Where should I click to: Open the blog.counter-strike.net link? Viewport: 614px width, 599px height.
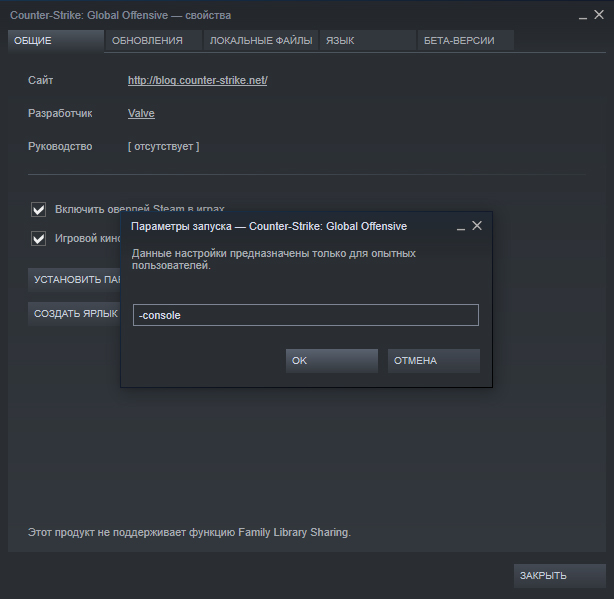click(x=198, y=80)
